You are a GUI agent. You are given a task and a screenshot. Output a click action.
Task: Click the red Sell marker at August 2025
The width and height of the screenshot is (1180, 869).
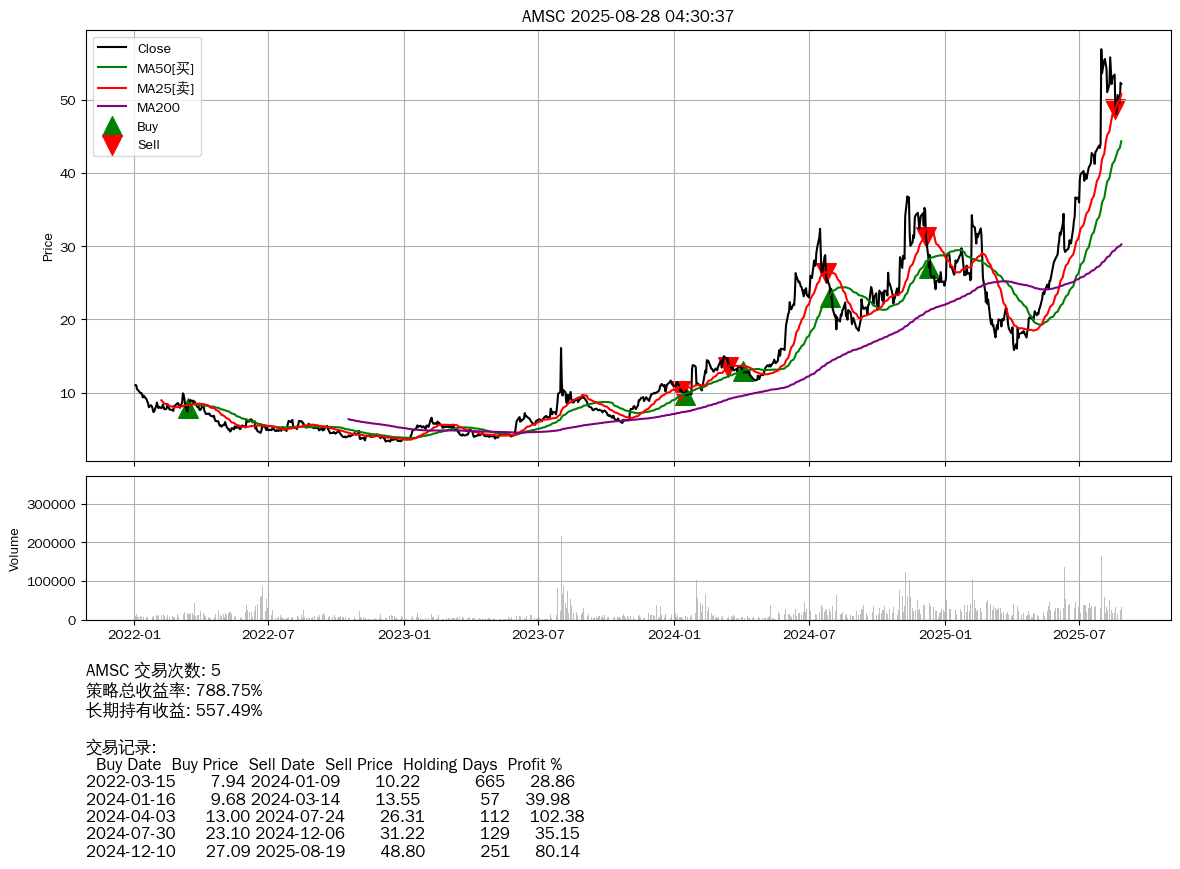1116,108
